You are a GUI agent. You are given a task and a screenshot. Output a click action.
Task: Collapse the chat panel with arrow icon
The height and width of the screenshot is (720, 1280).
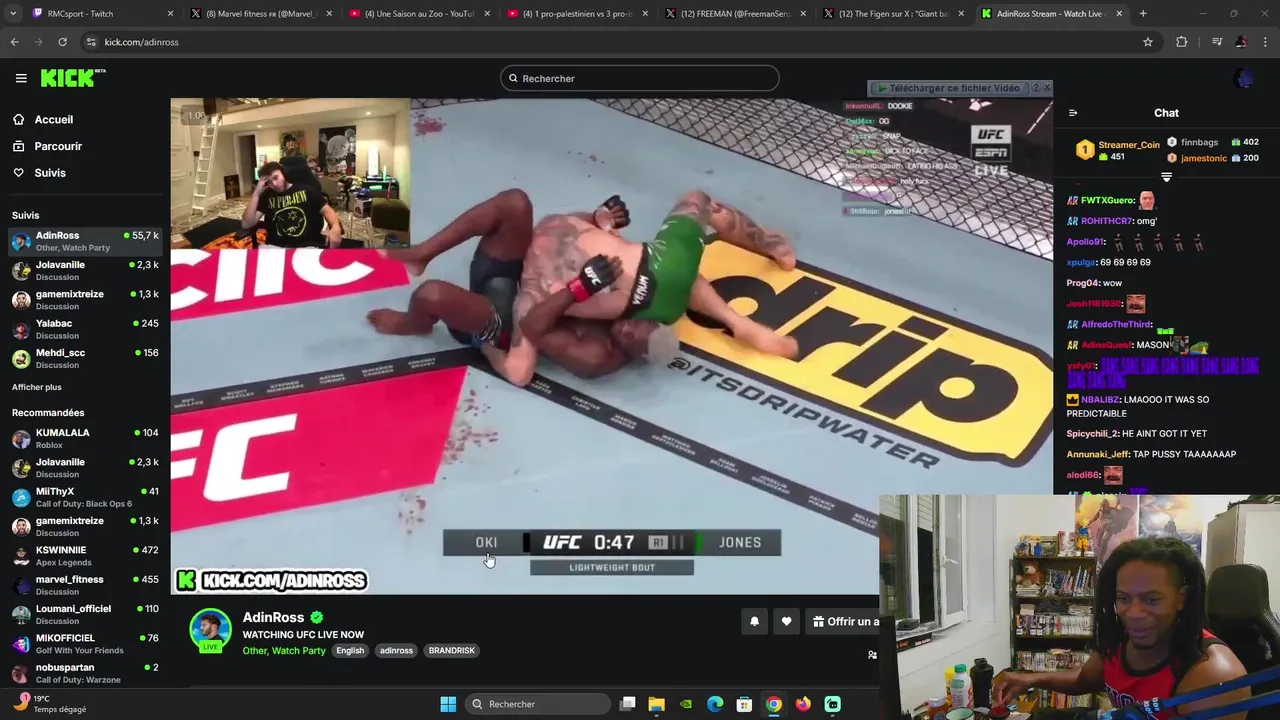click(x=1073, y=113)
